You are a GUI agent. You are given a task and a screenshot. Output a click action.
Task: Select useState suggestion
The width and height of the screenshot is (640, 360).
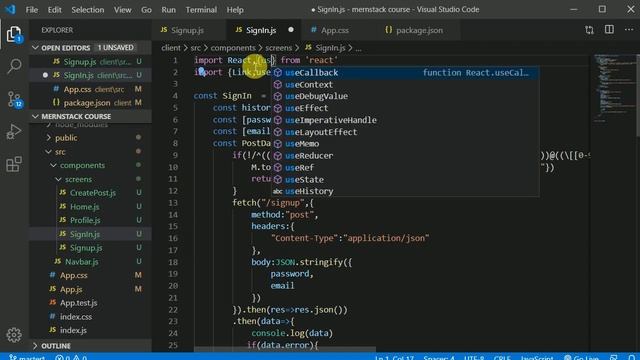pos(405,180)
